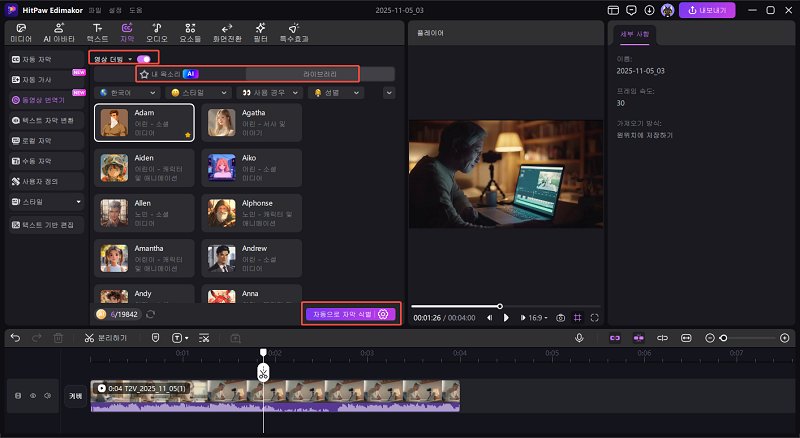Toggle track visibility eye icon

click(x=32, y=395)
